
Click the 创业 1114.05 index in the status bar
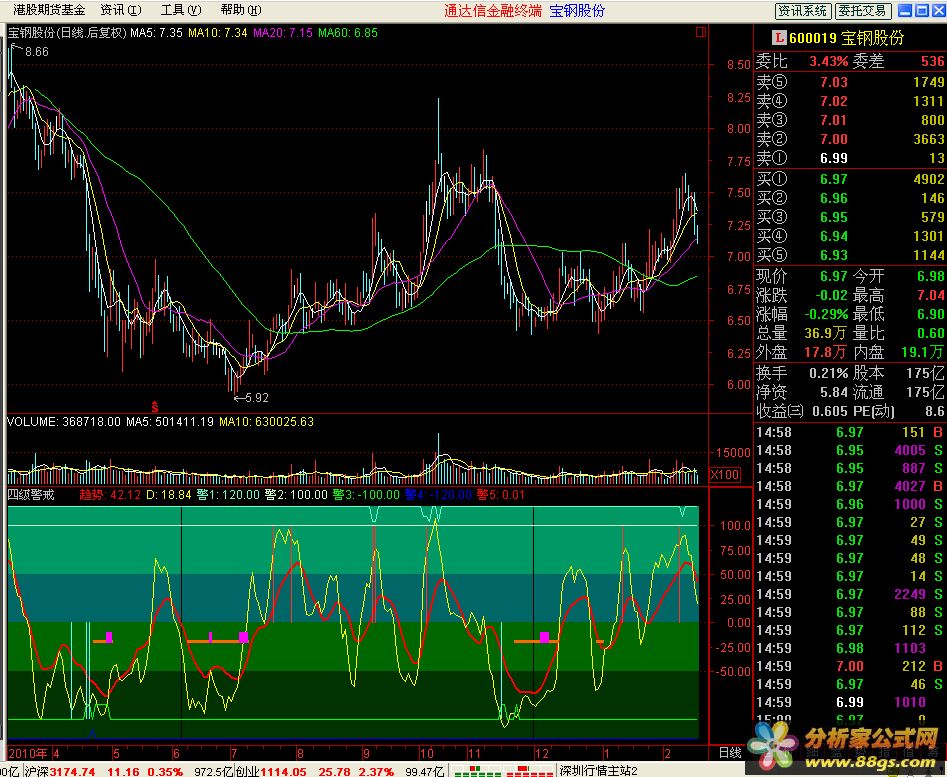coord(271,772)
